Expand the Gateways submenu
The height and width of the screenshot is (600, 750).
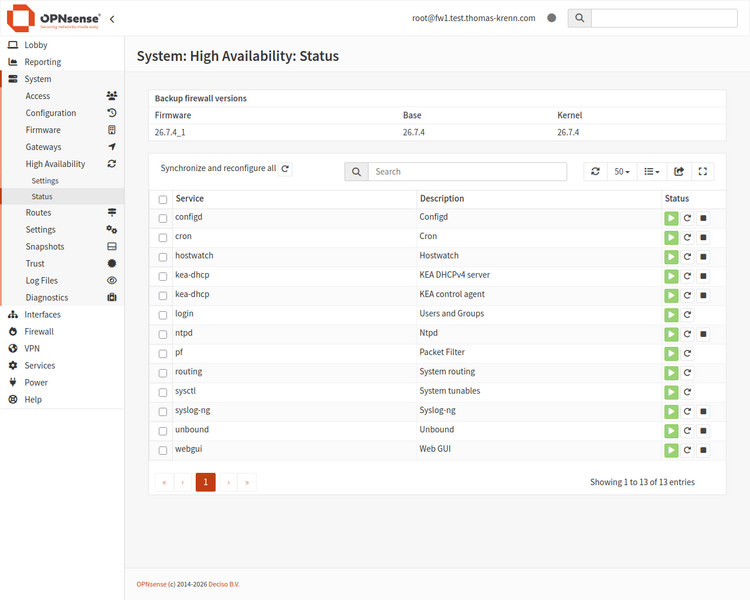[x=62, y=147]
